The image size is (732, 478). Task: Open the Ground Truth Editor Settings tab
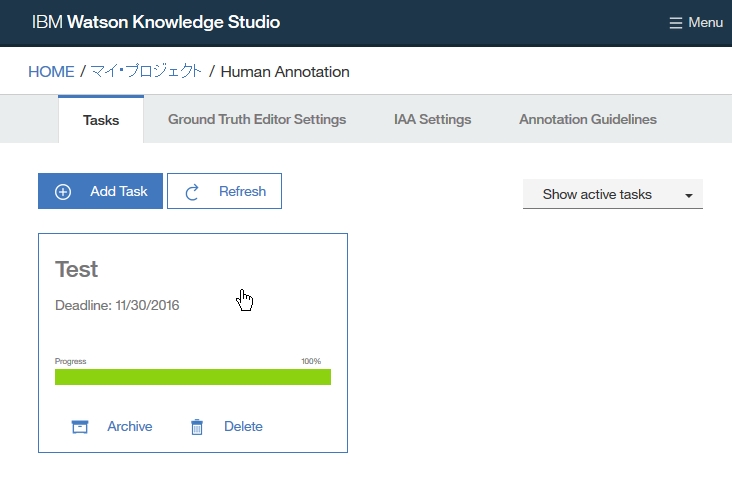(257, 120)
